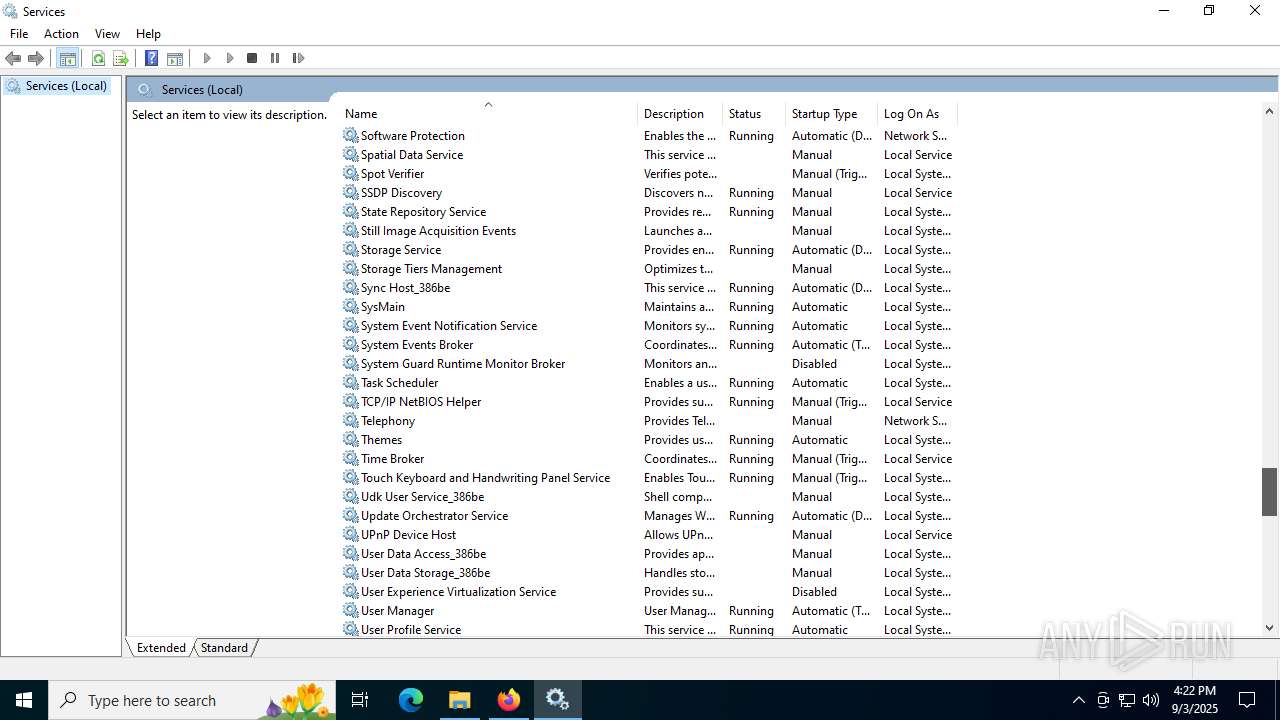The height and width of the screenshot is (720, 1280).
Task: Open the Action menu
Action: (61, 34)
